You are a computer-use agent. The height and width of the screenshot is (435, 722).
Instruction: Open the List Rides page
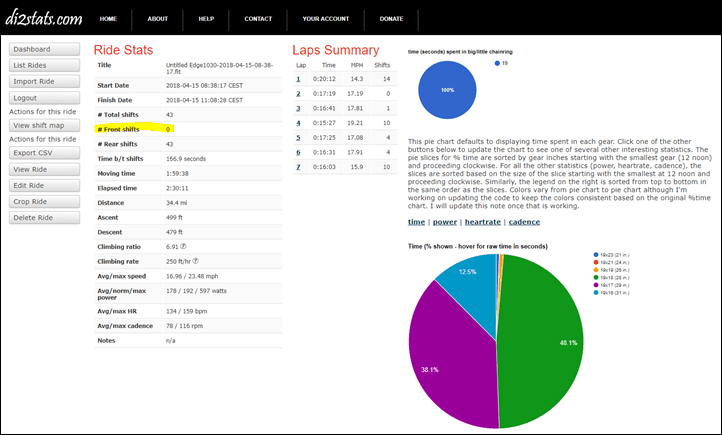[x=44, y=65]
